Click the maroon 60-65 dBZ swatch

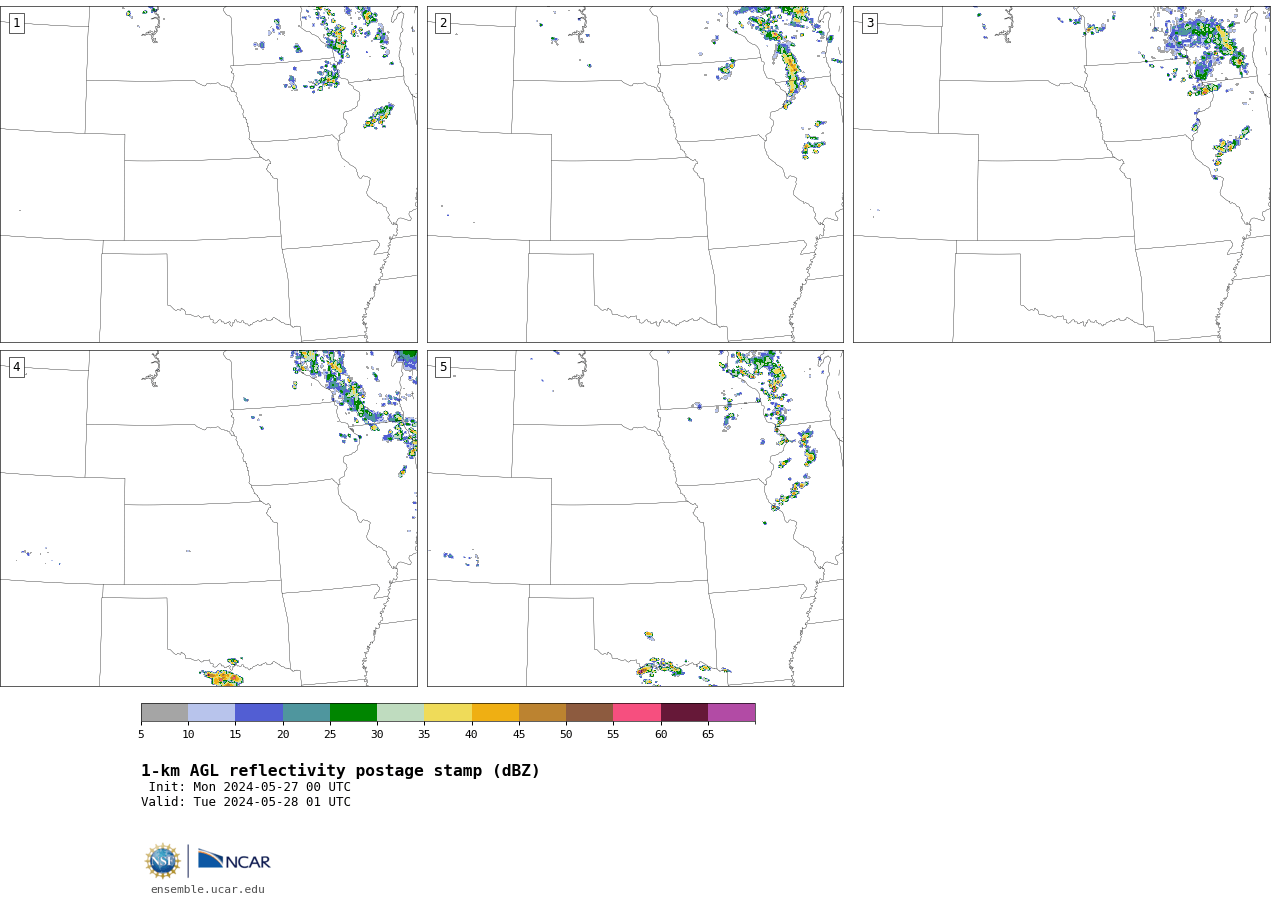coord(684,713)
